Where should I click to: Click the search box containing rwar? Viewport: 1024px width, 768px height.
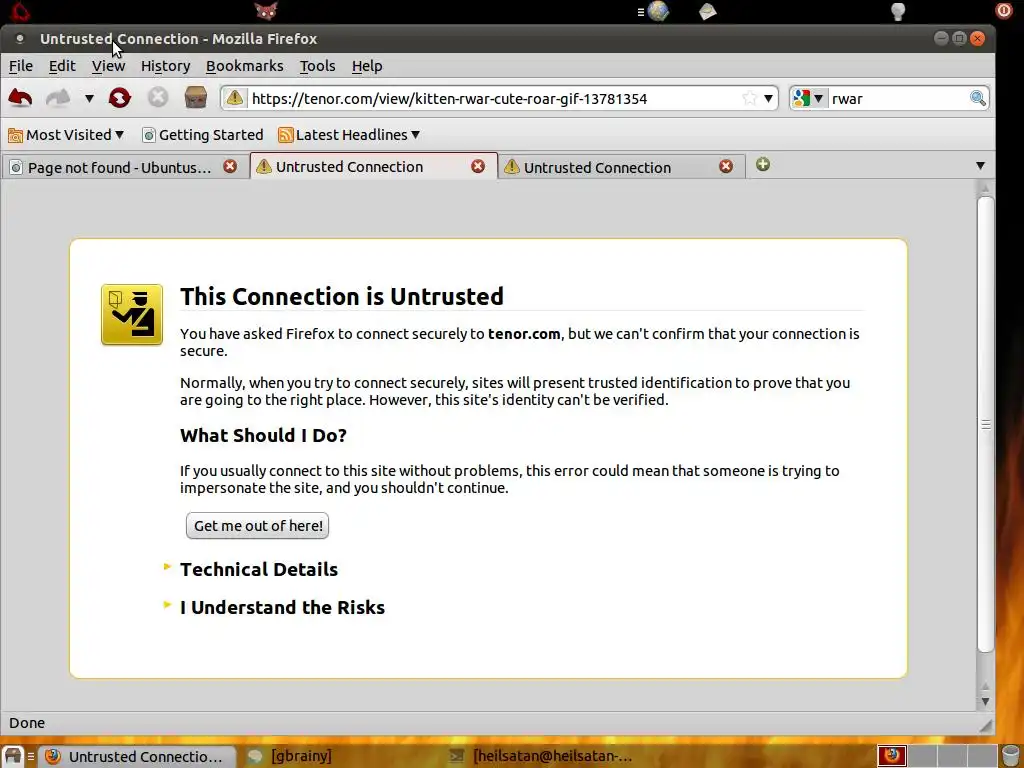click(898, 99)
